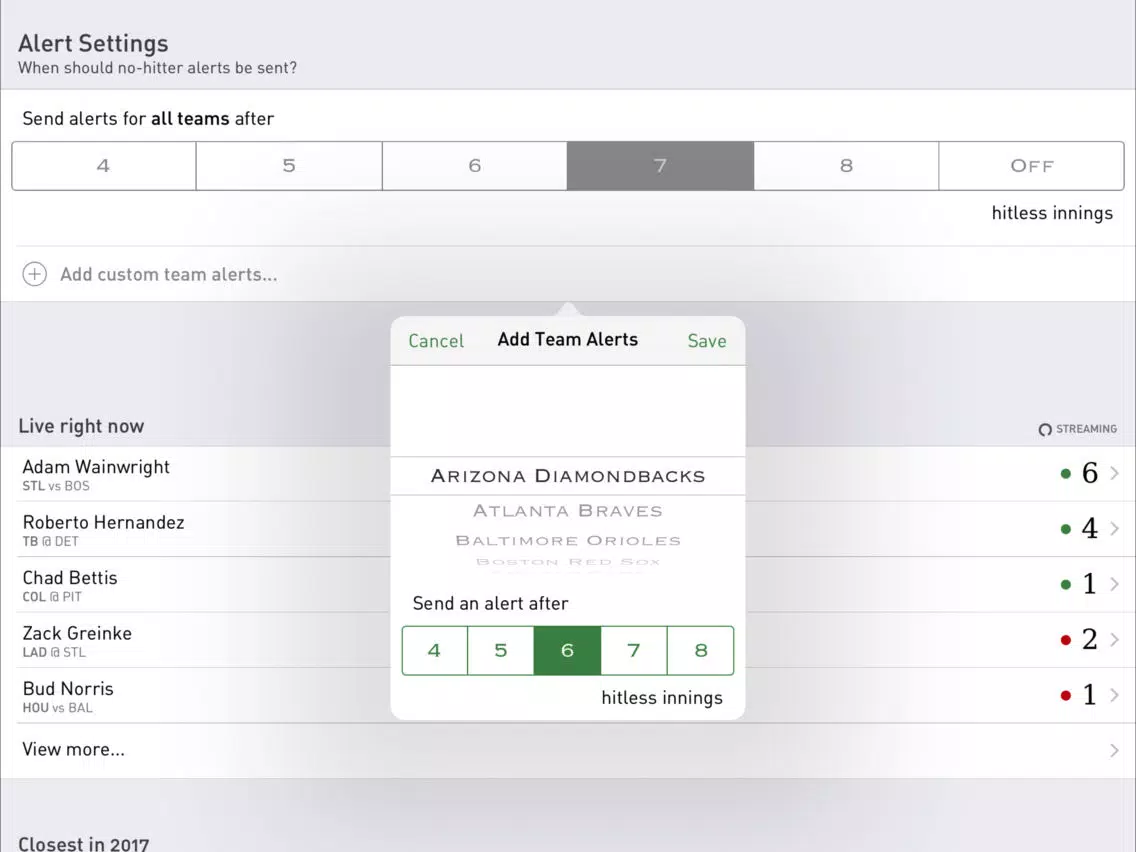Choose 8 innings in Add Team Alerts
This screenshot has width=1136, height=852.
701,651
